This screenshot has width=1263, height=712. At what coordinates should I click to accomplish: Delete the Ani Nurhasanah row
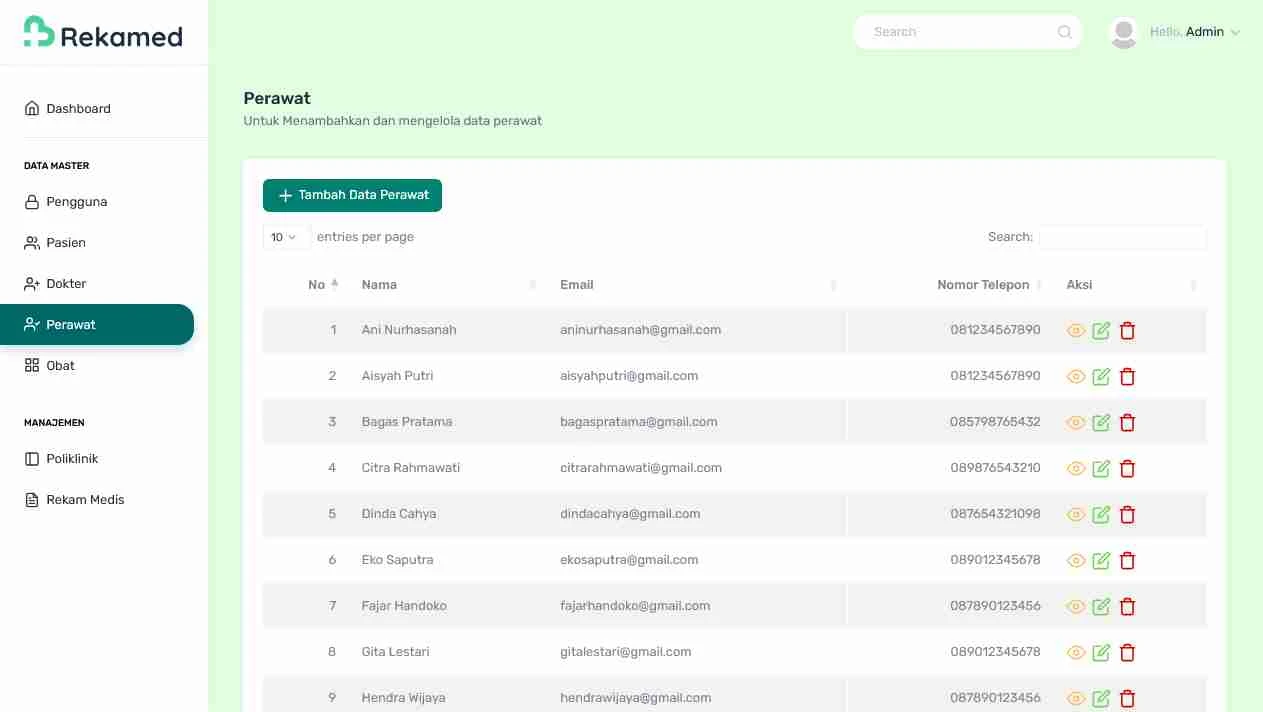1128,331
